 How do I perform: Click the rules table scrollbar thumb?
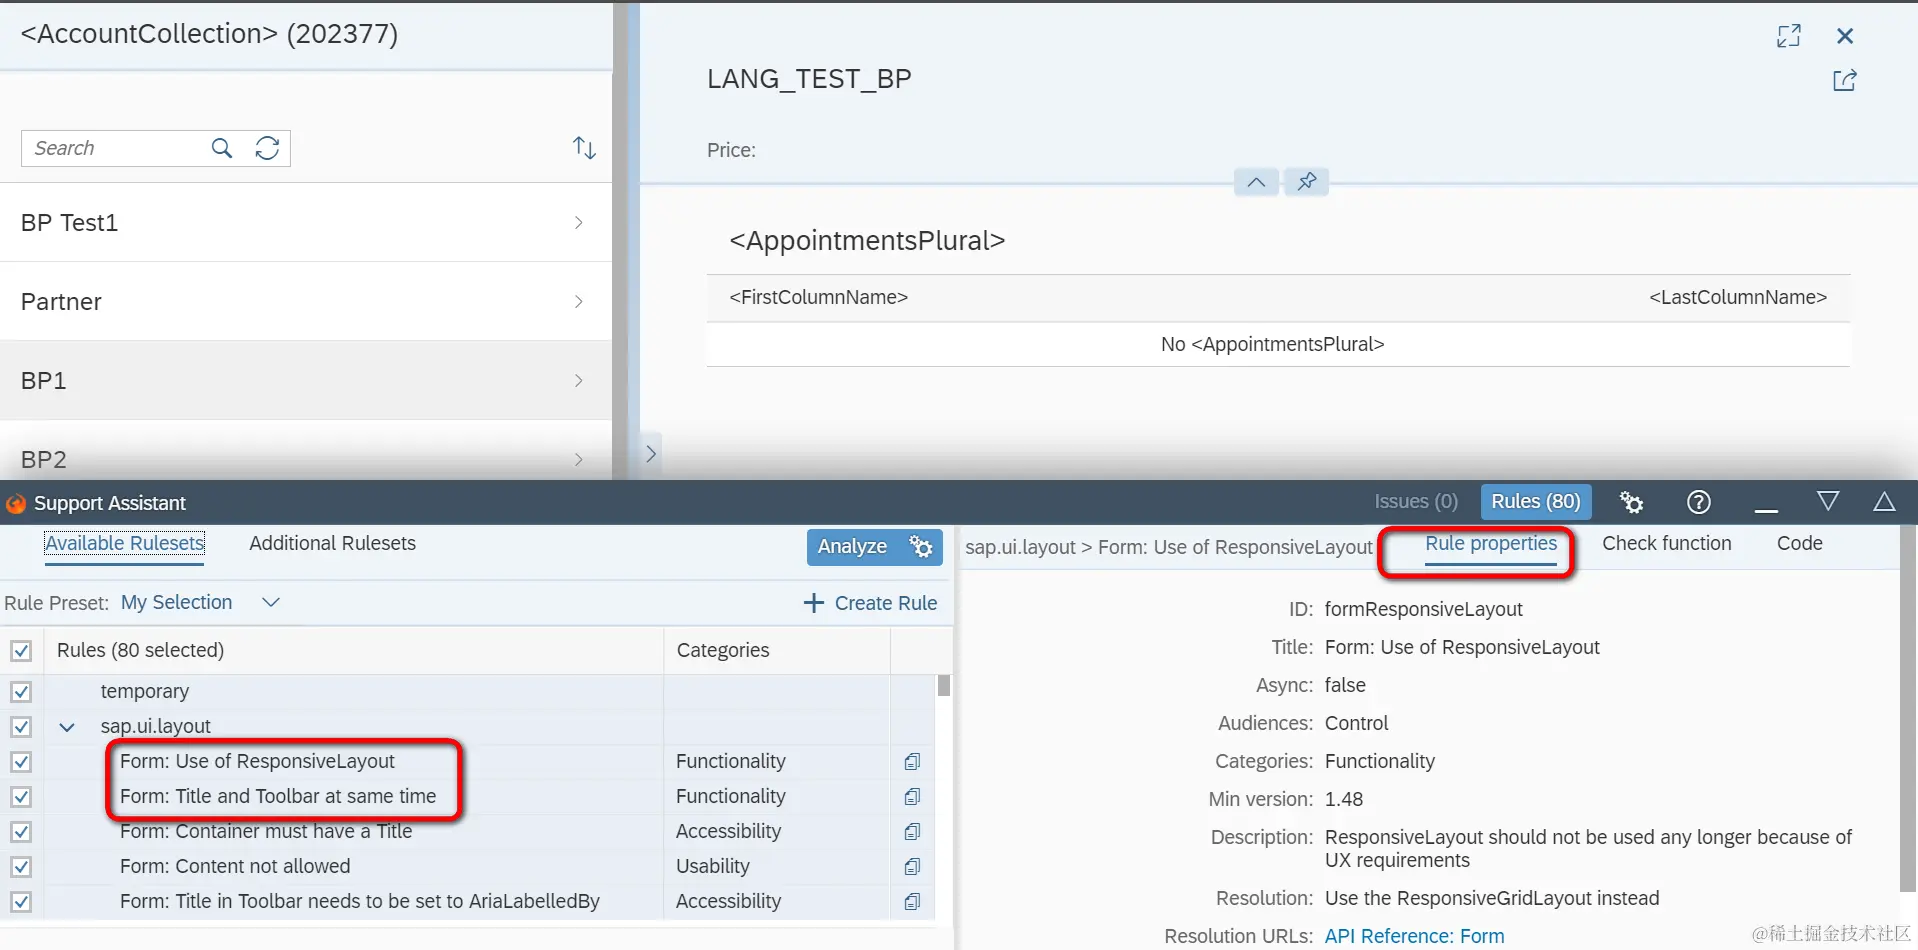coord(943,686)
